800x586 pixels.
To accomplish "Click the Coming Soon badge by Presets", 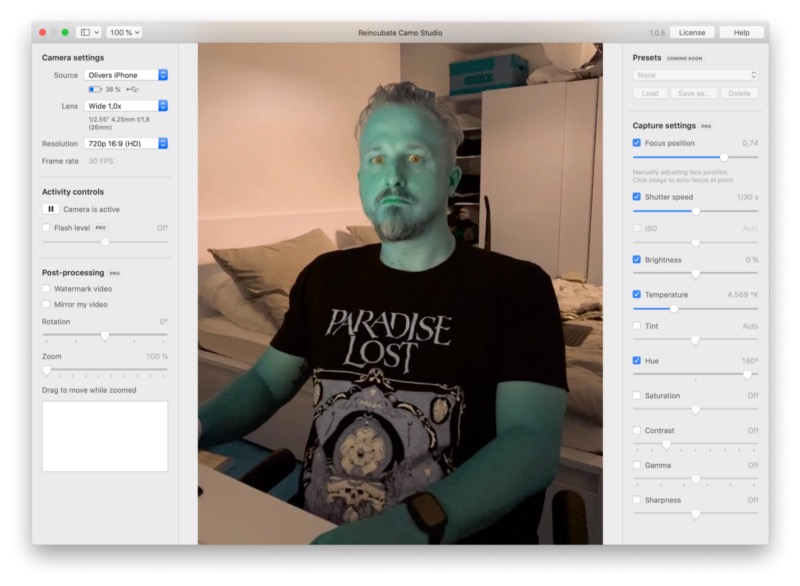I will coord(685,58).
